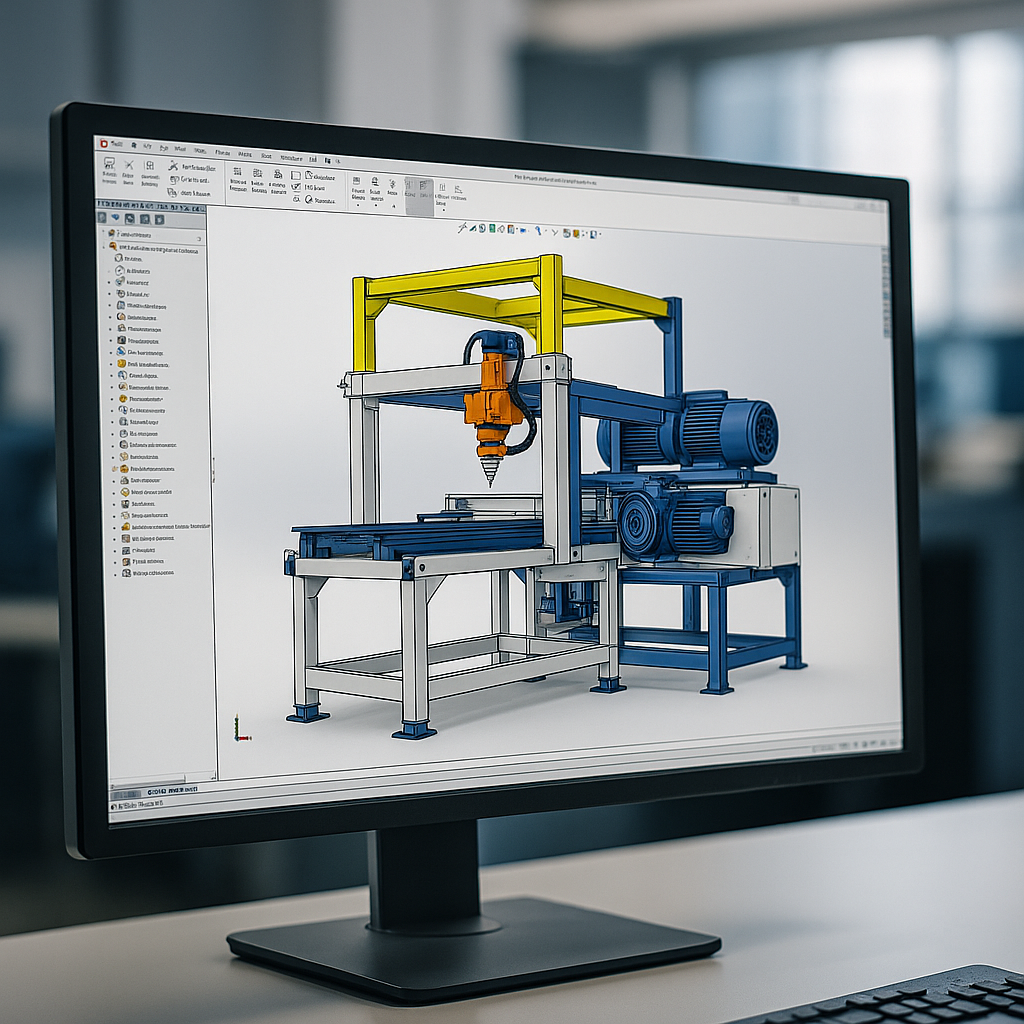Click the first tab icon above the feature tree
The width and height of the screenshot is (1024, 1024).
[x=103, y=216]
